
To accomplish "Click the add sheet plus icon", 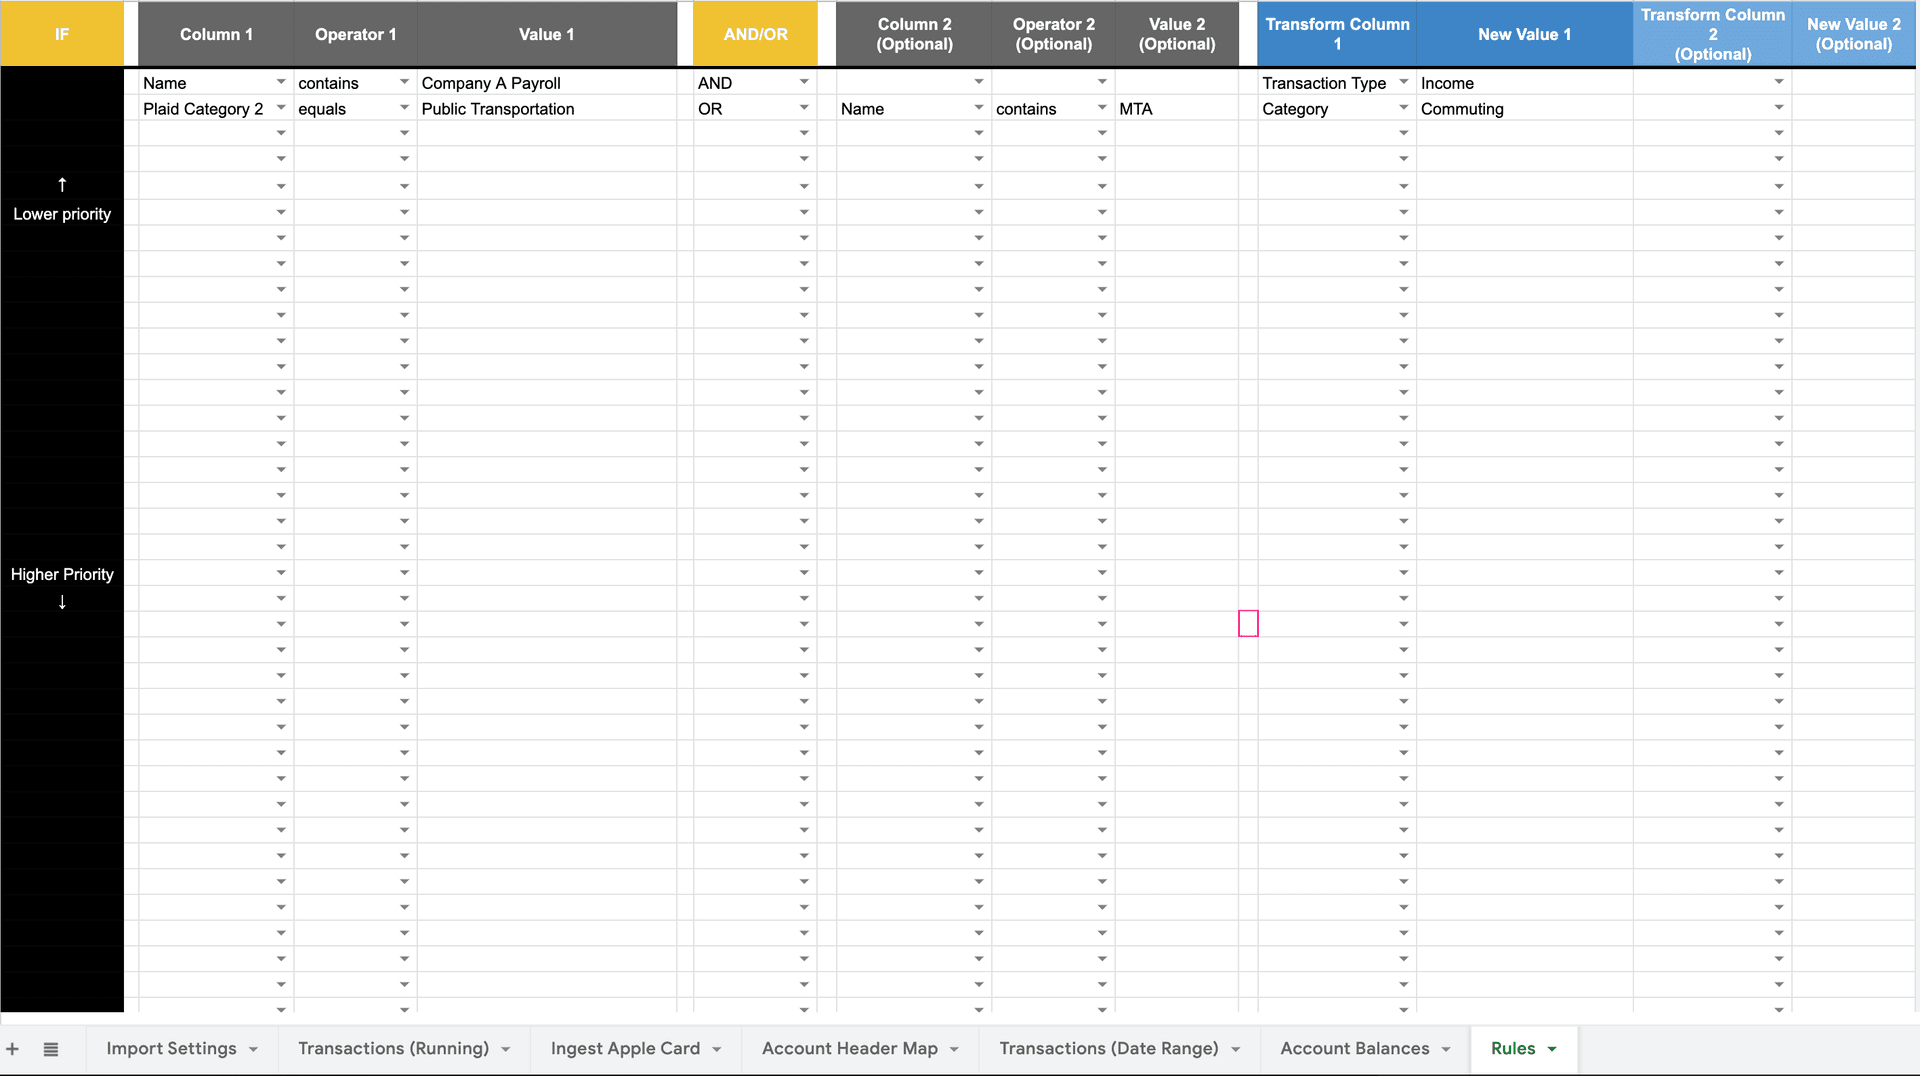I will (x=13, y=1049).
